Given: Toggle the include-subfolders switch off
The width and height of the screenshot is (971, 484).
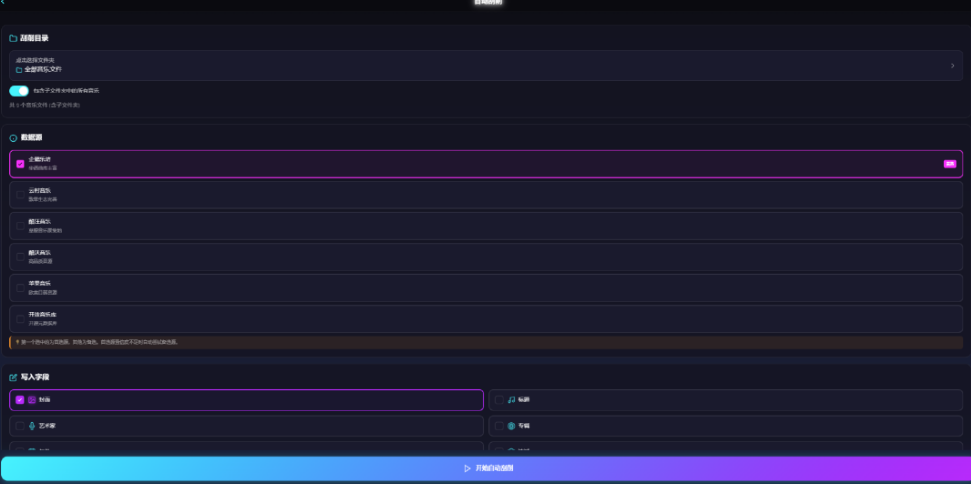Looking at the screenshot, I should (x=19, y=91).
